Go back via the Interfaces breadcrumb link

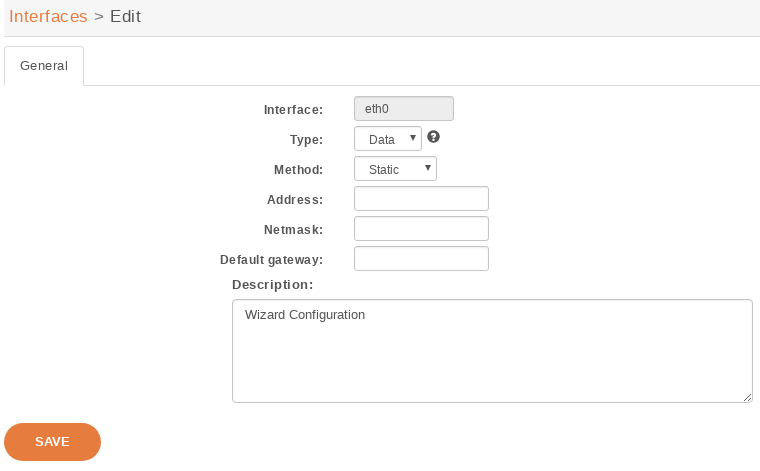(x=48, y=16)
